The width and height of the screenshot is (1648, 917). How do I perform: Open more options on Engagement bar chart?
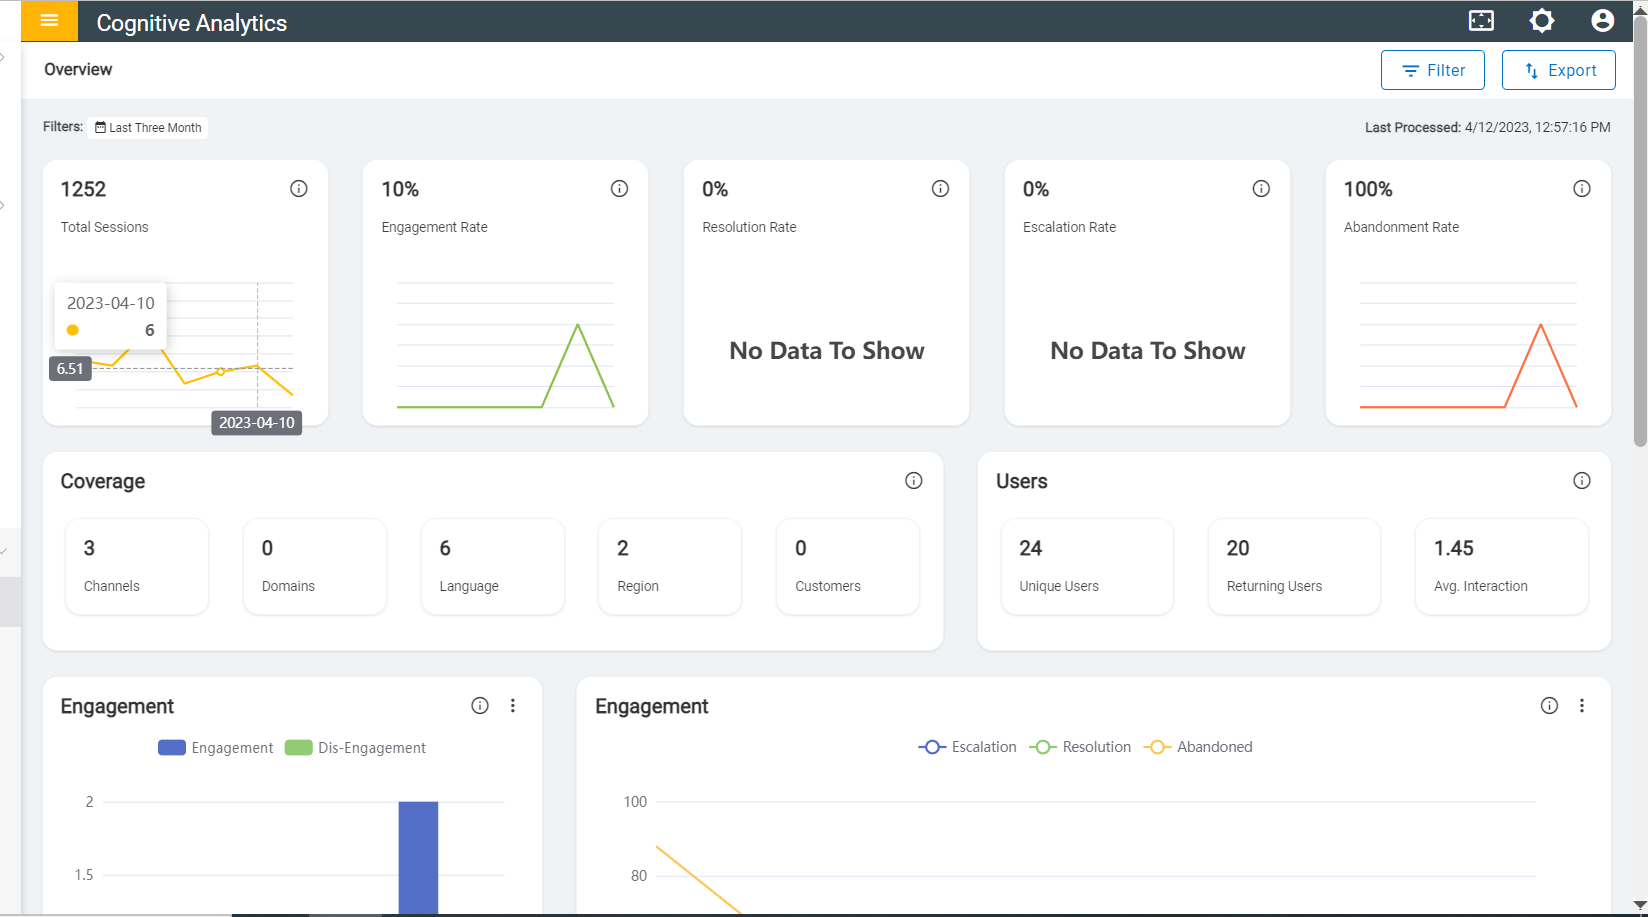513,706
